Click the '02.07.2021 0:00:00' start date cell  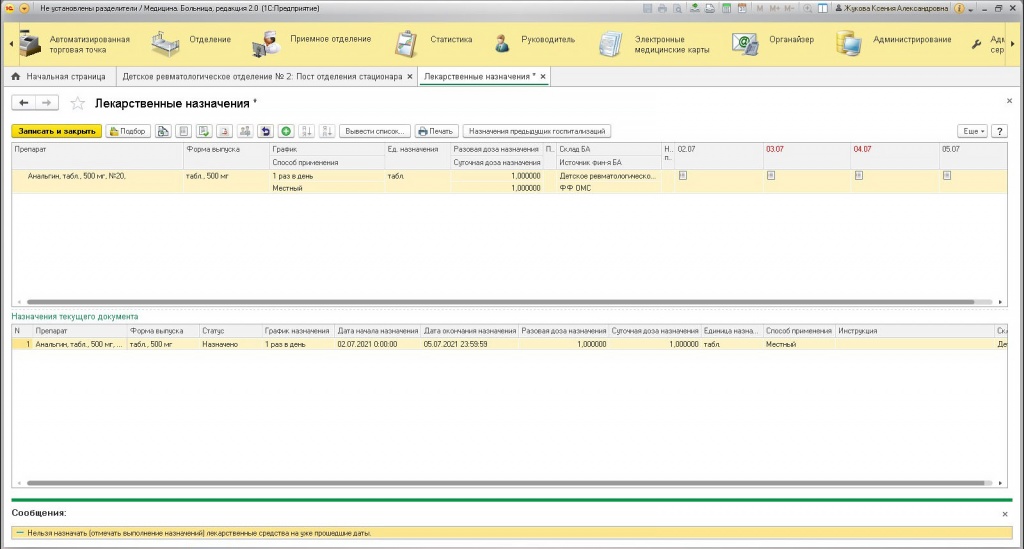coord(377,344)
